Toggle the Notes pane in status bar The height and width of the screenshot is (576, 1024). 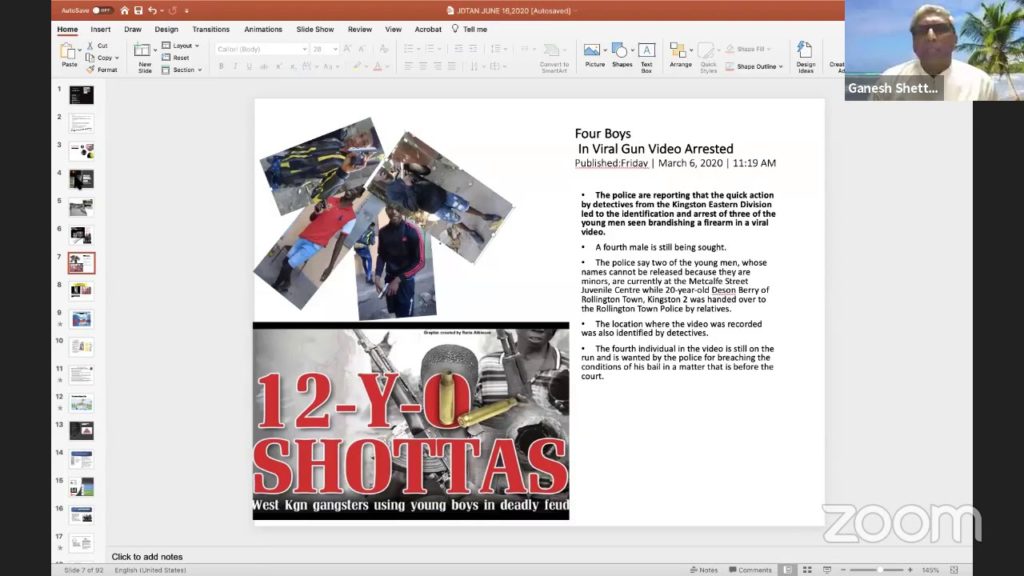tap(703, 570)
